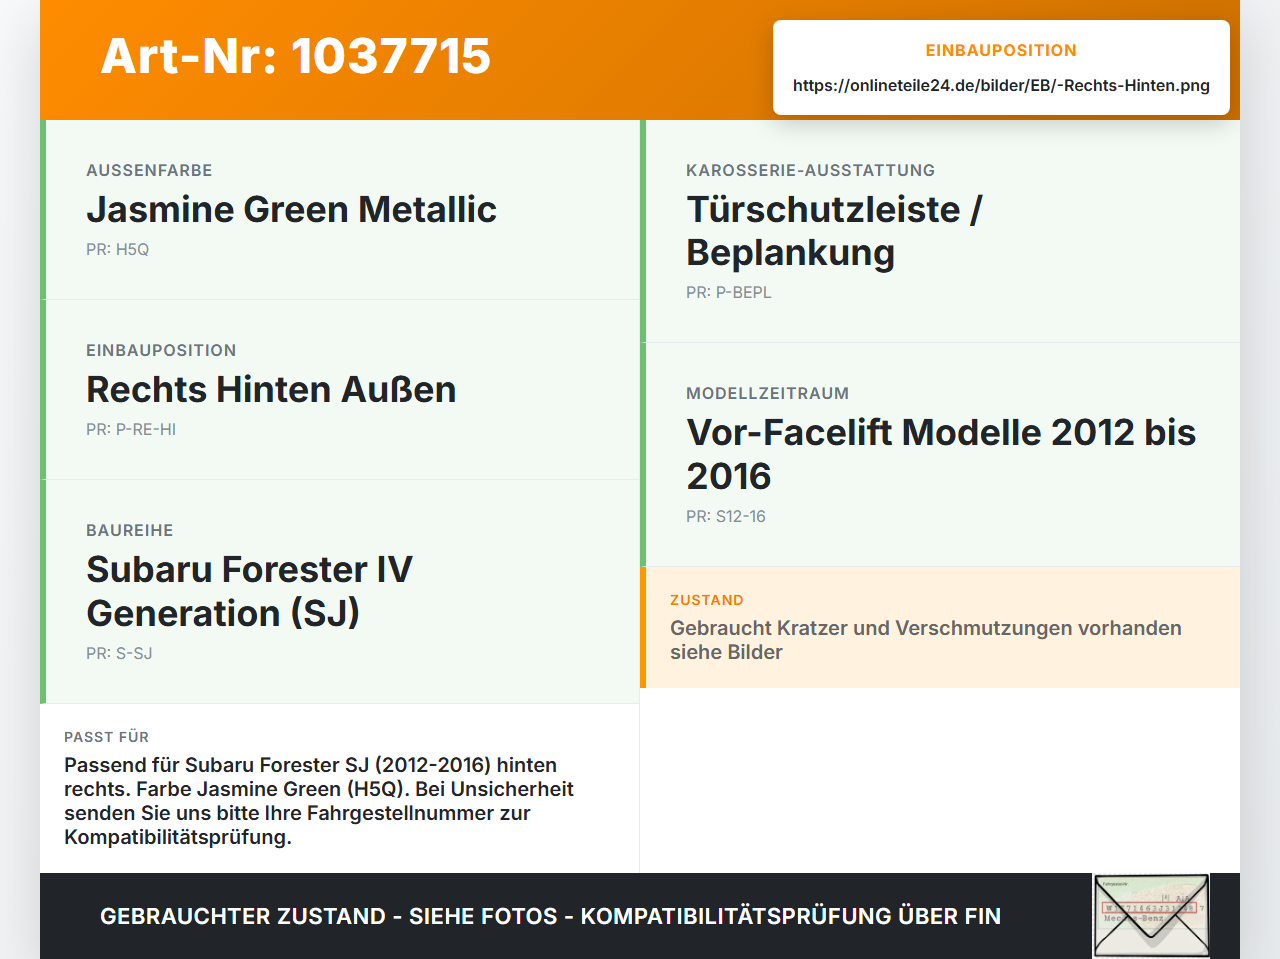Select the Rechts Hinten Außen position card

point(340,390)
